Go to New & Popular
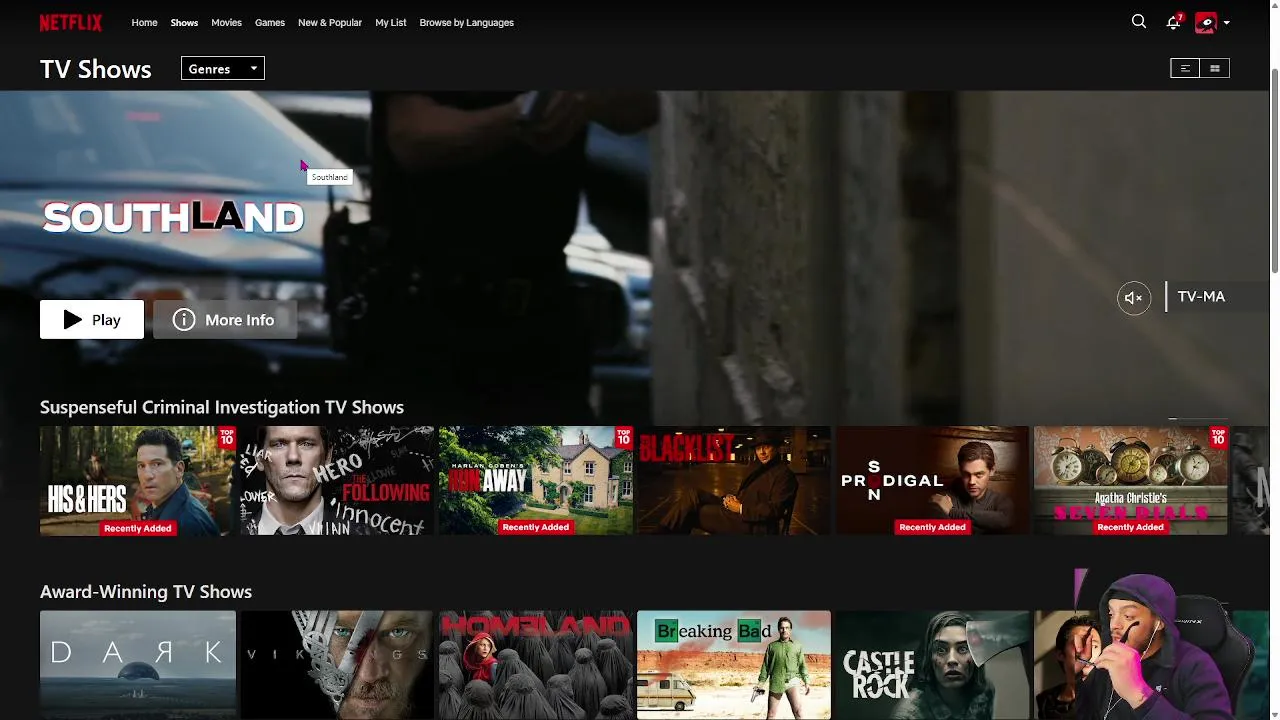The height and width of the screenshot is (720, 1280). coord(330,22)
